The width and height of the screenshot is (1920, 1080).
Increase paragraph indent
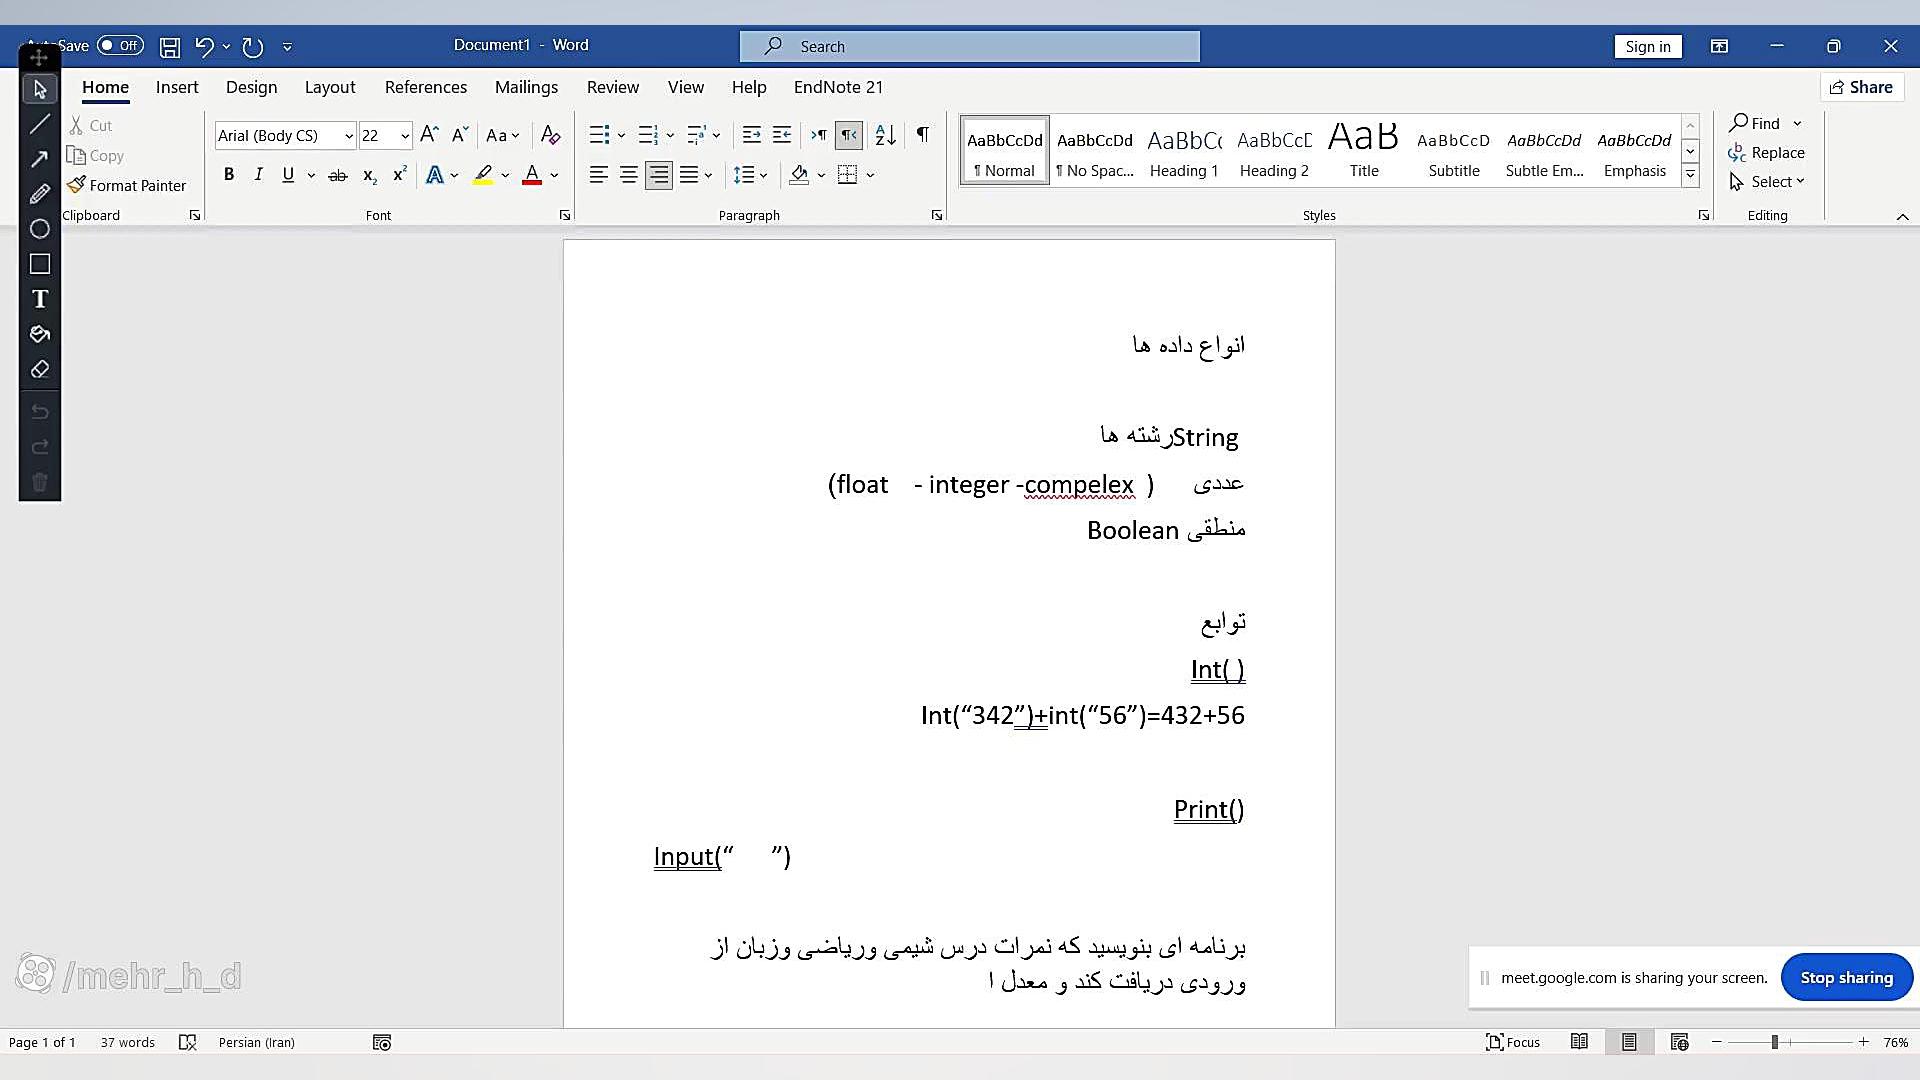pos(782,135)
